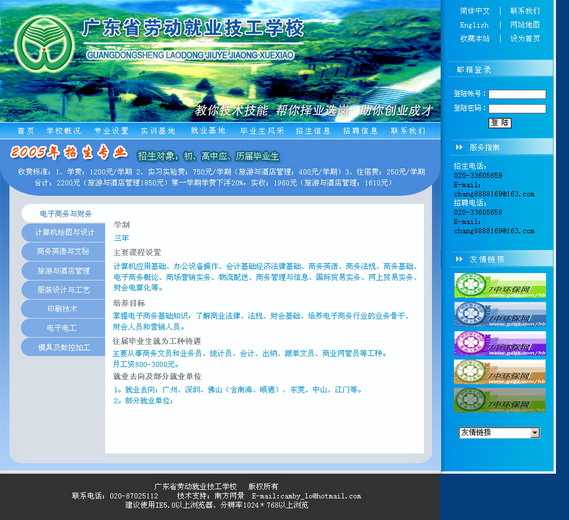
Task: Switch language via the English link
Action: click(474, 25)
